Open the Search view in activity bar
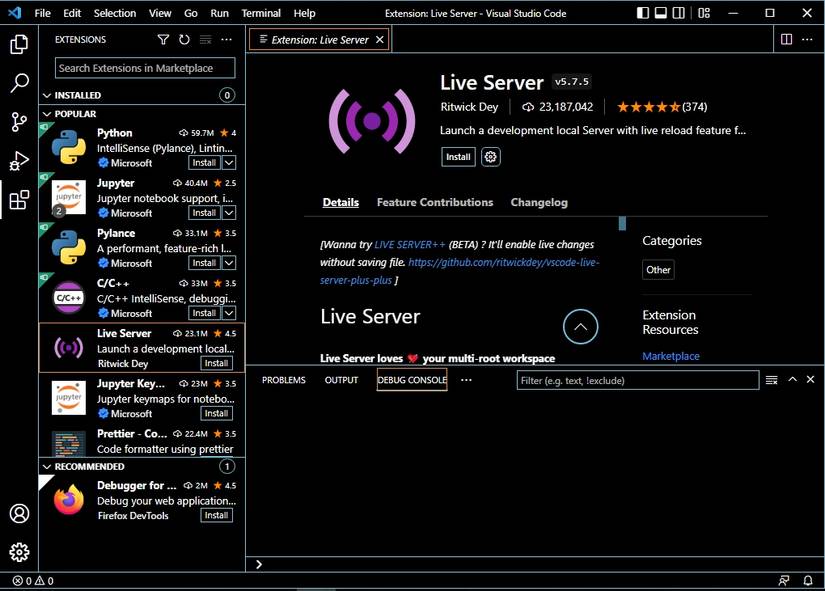 point(19,84)
